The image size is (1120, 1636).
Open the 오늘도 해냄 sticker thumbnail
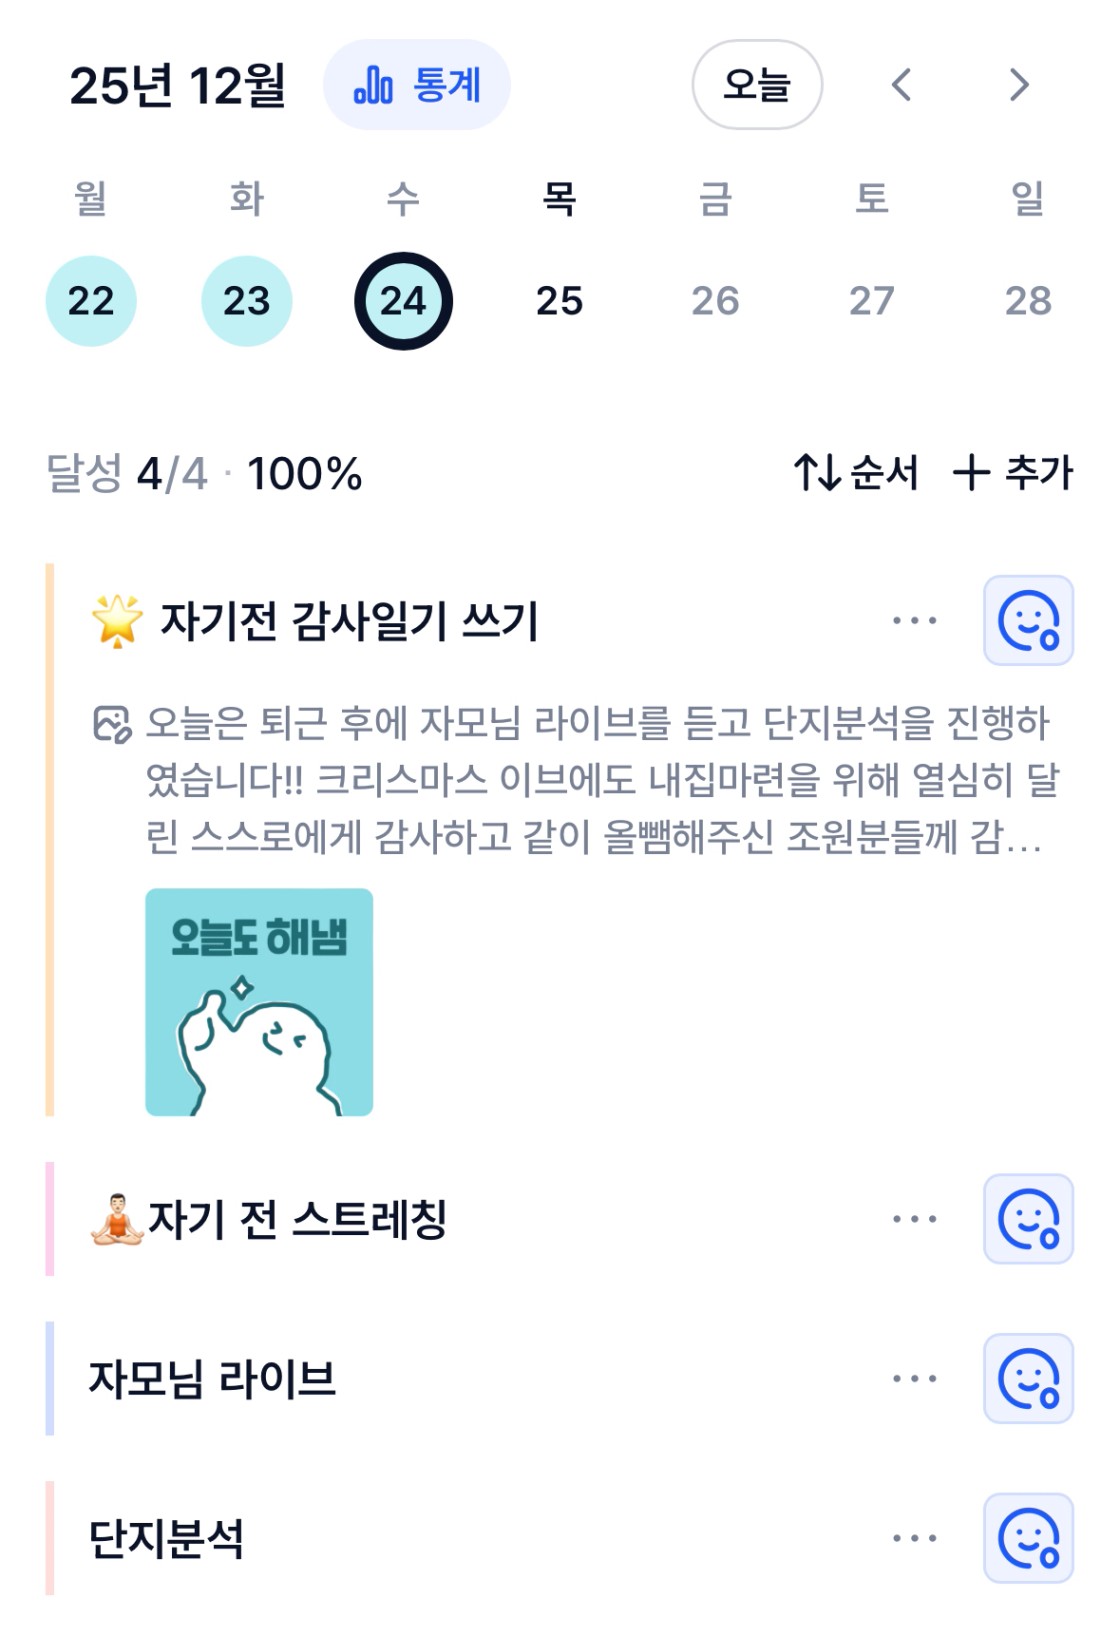[x=259, y=1002]
